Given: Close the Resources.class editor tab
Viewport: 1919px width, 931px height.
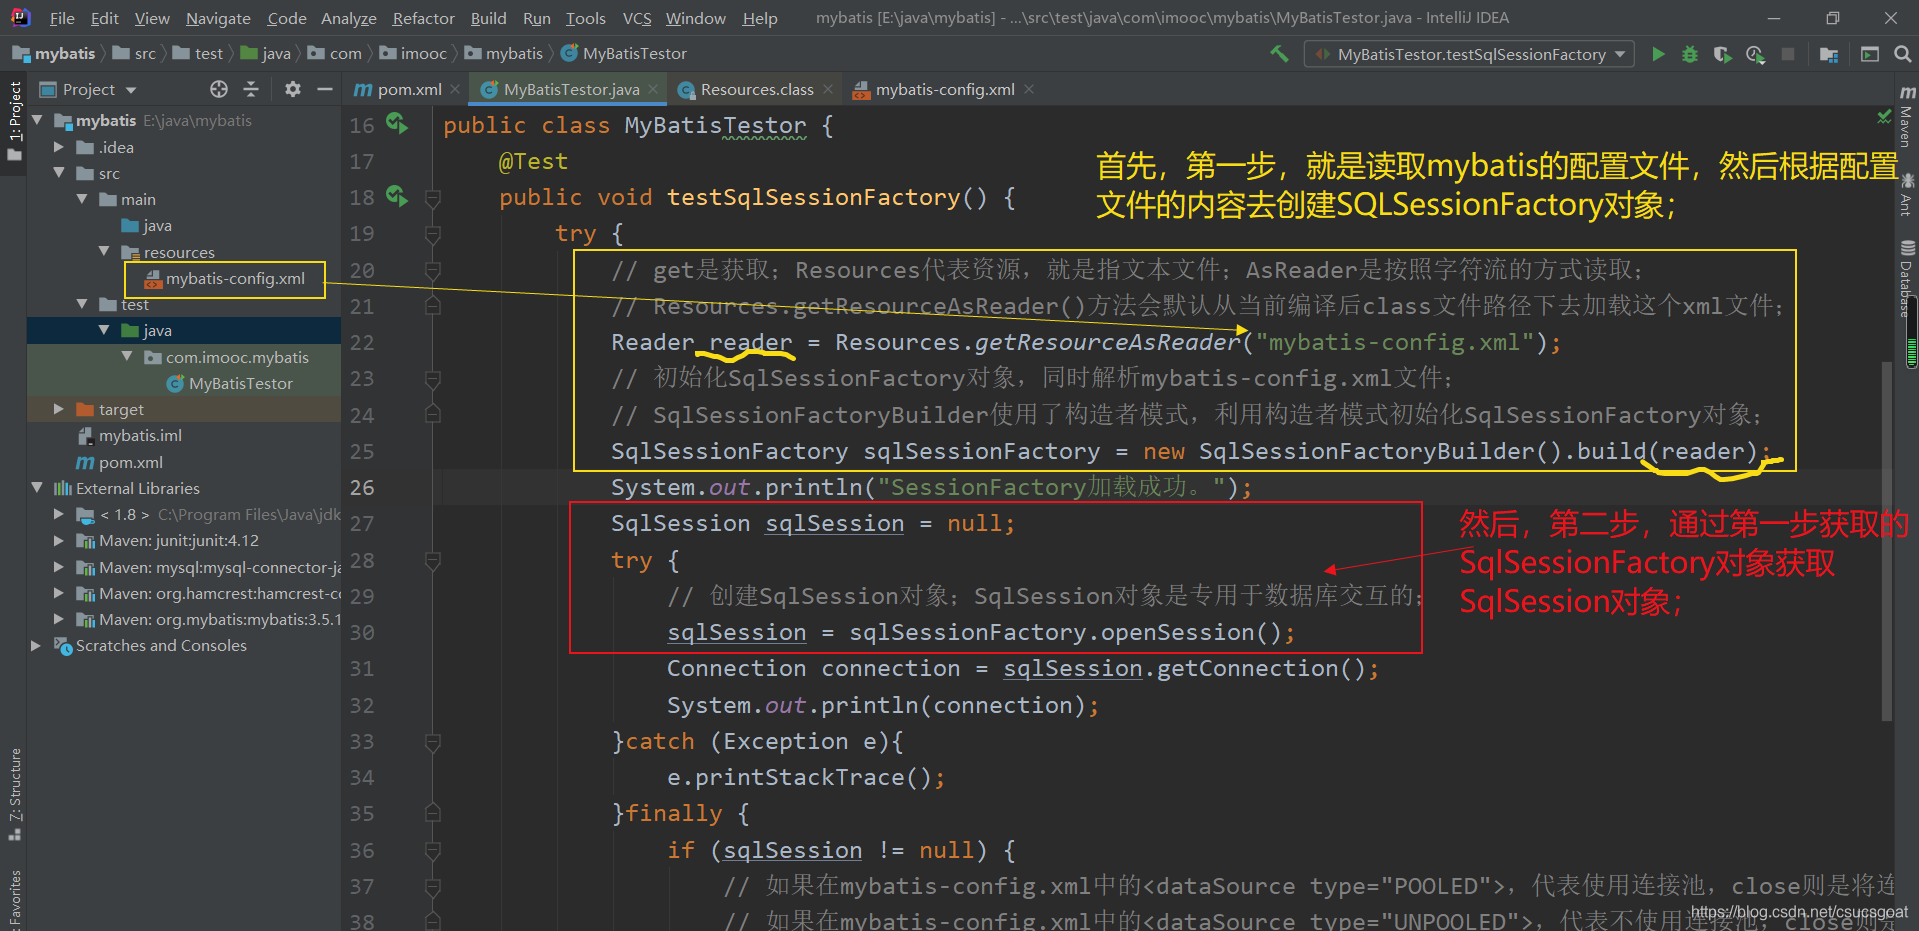Looking at the screenshot, I should tap(828, 89).
